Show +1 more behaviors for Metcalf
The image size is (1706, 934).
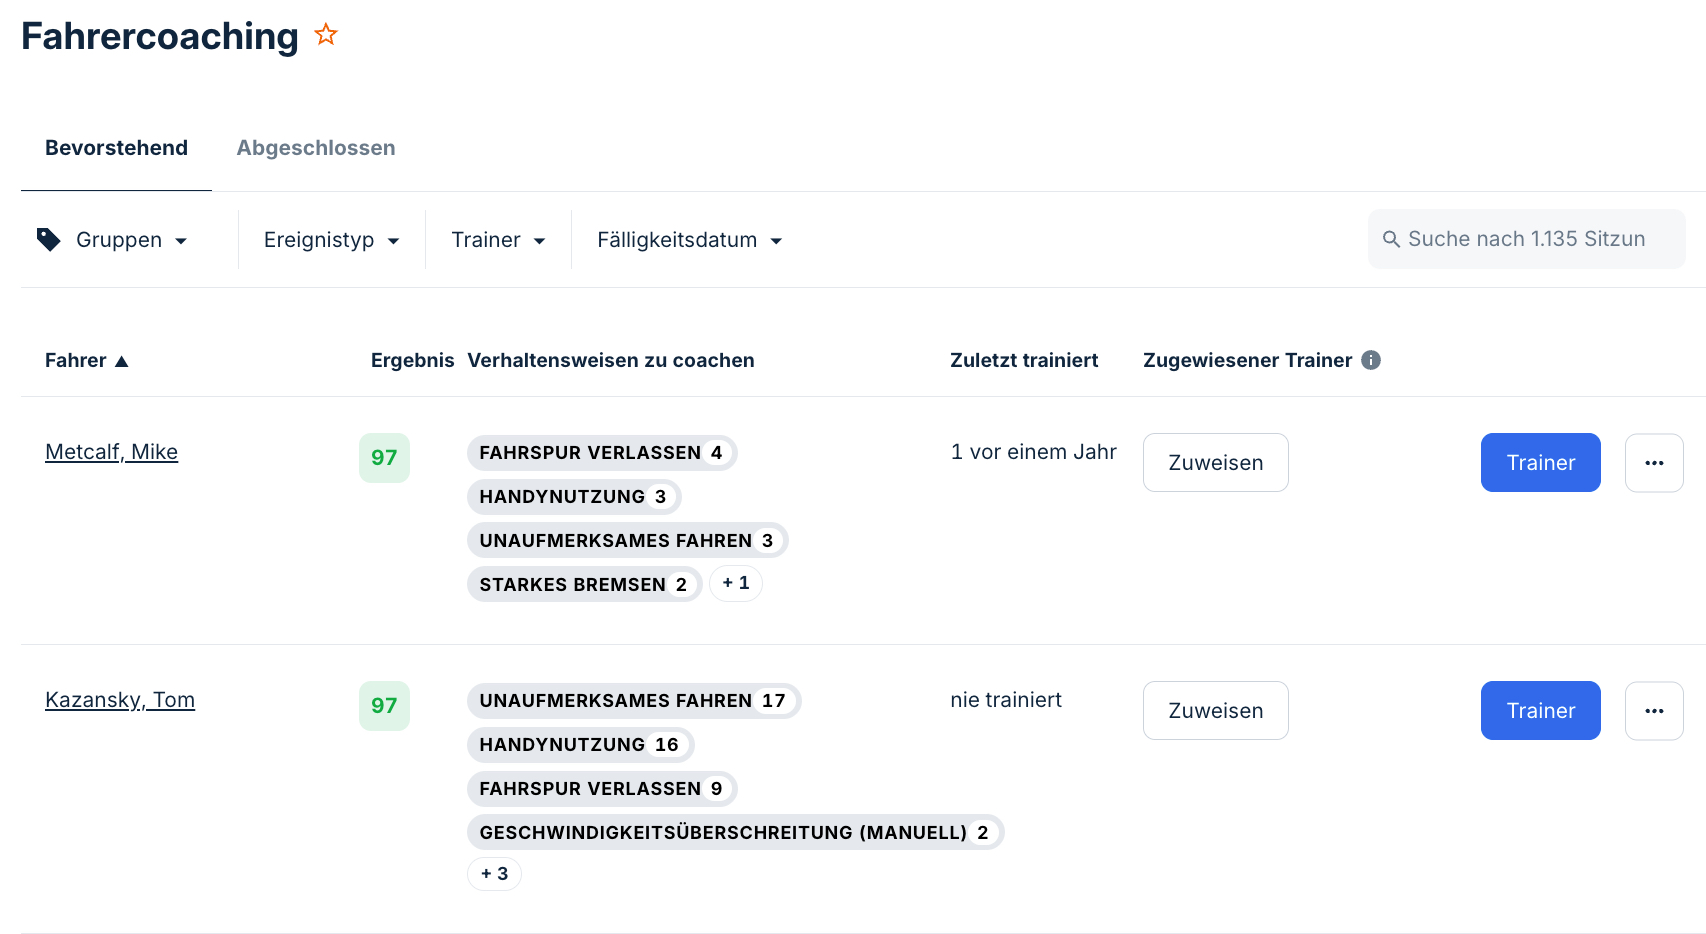[x=736, y=583]
